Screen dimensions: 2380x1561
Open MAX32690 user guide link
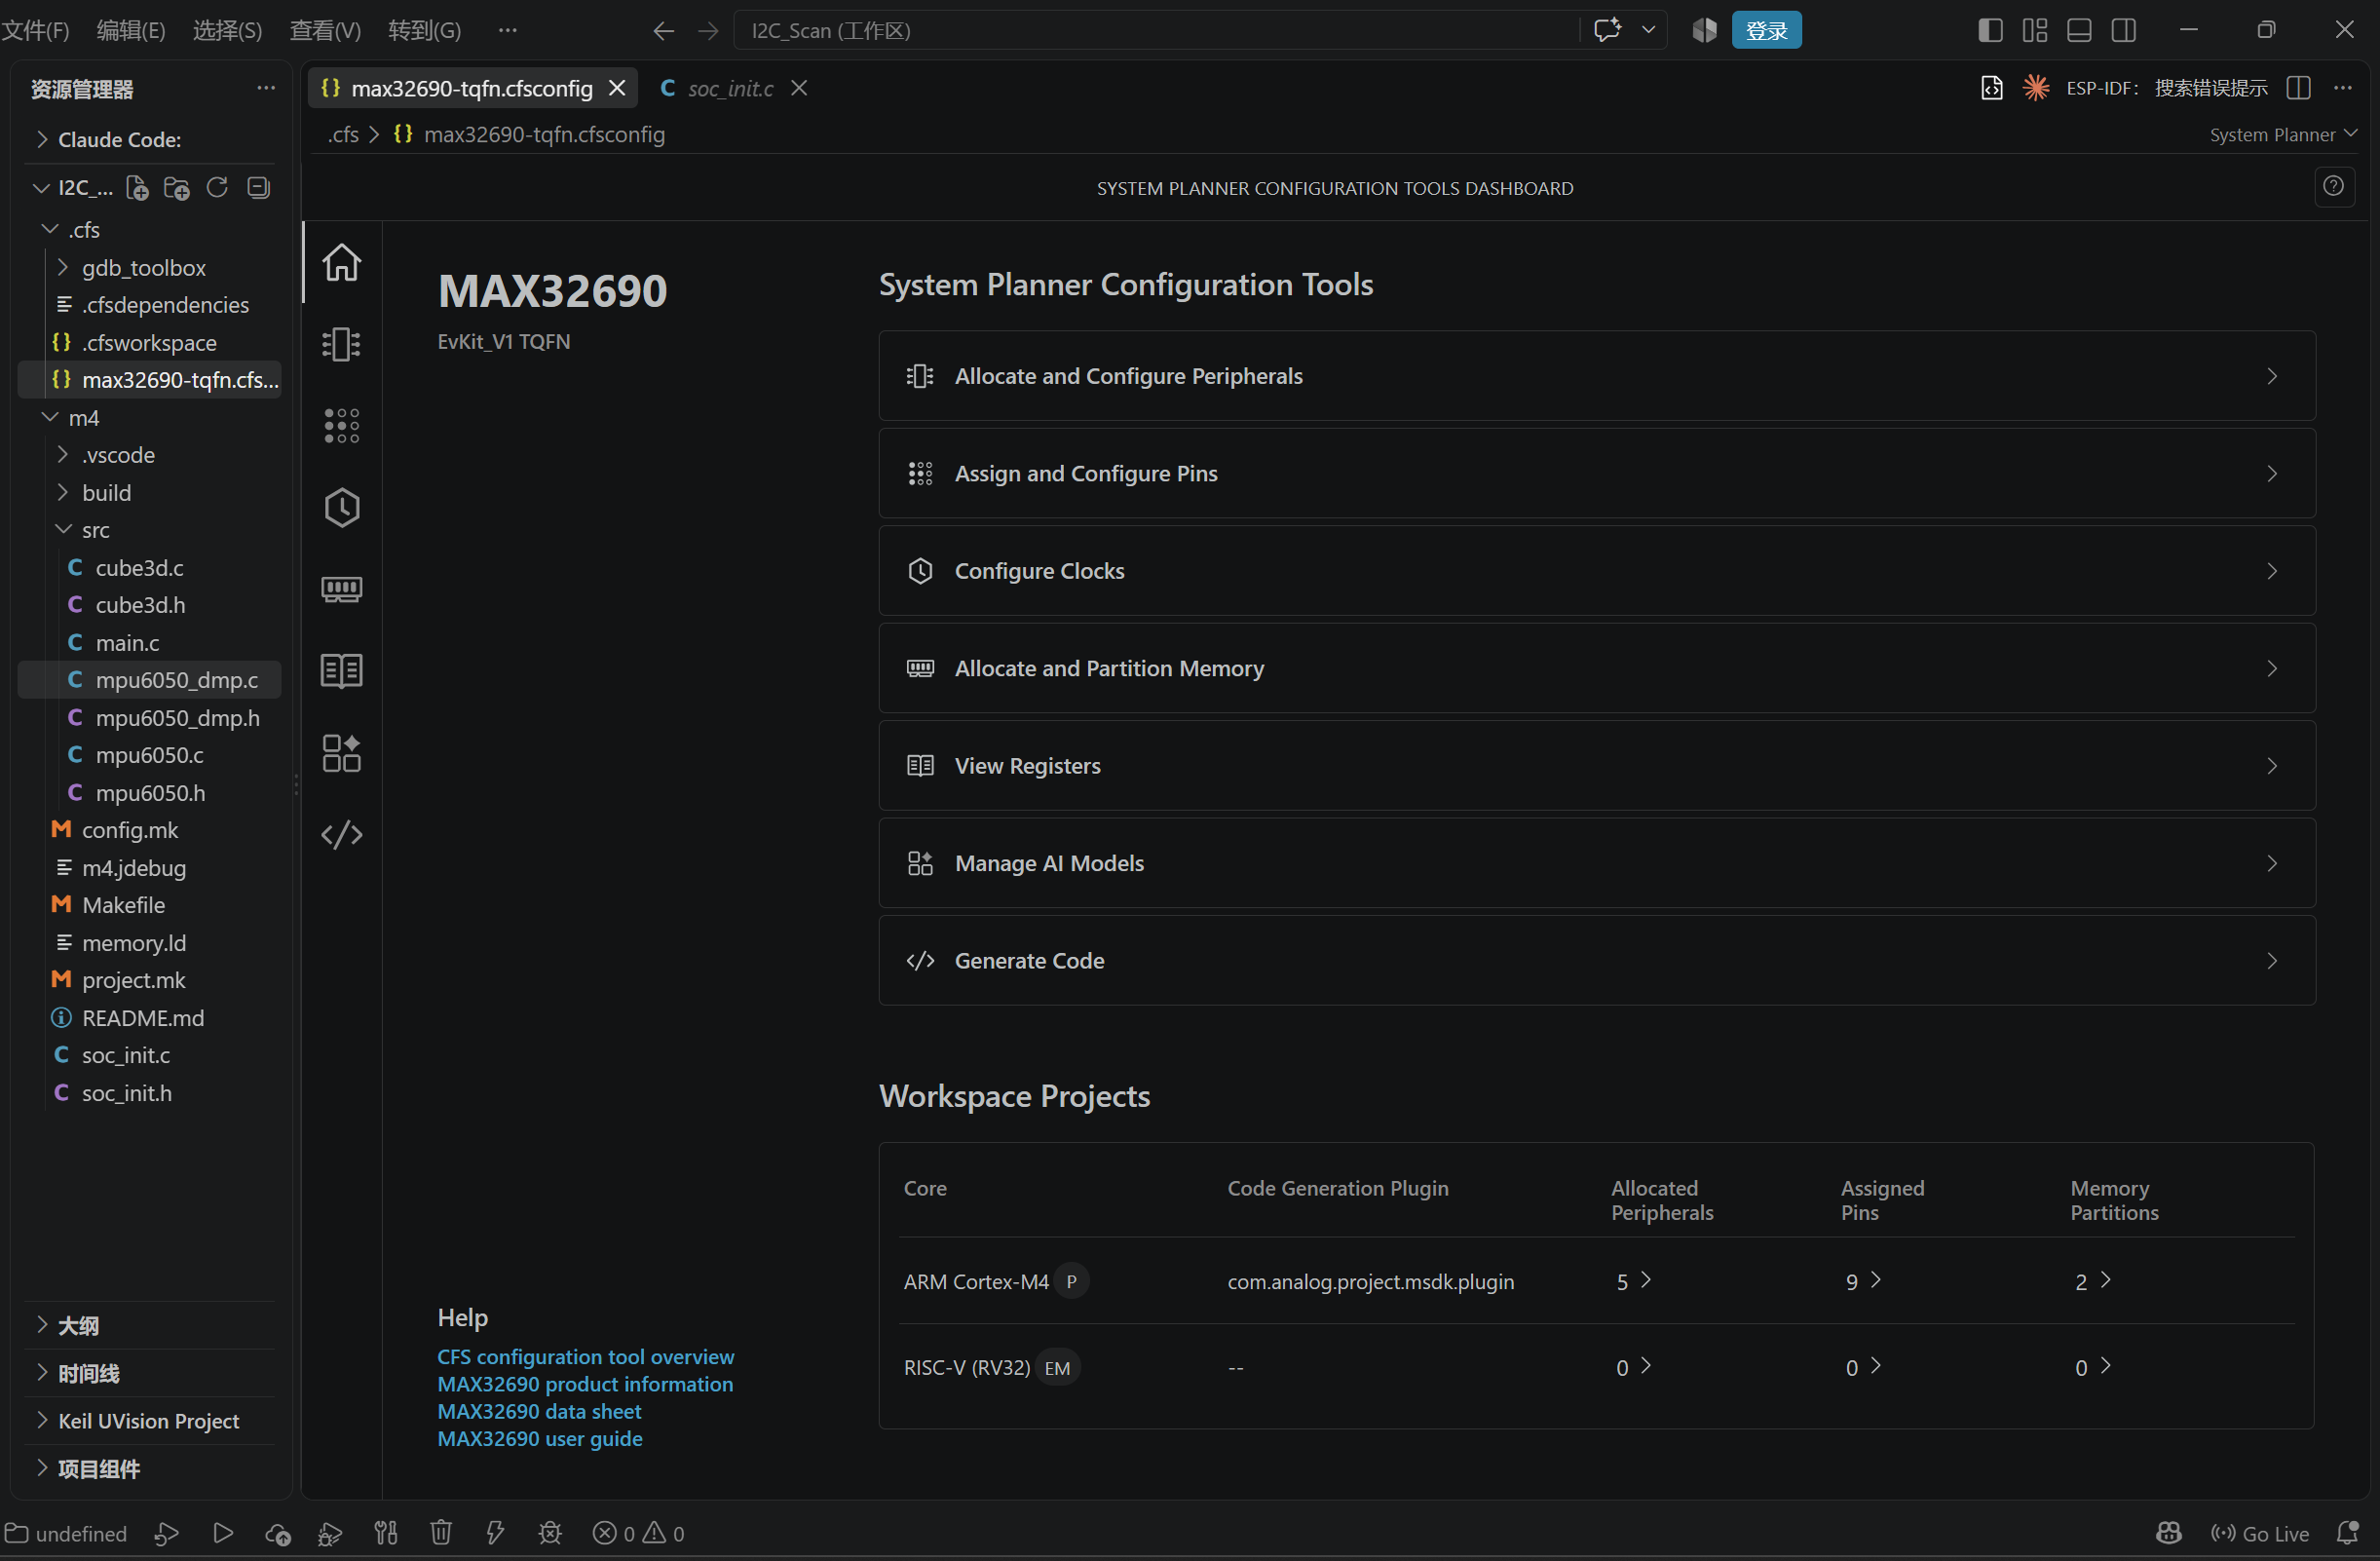[540, 1438]
